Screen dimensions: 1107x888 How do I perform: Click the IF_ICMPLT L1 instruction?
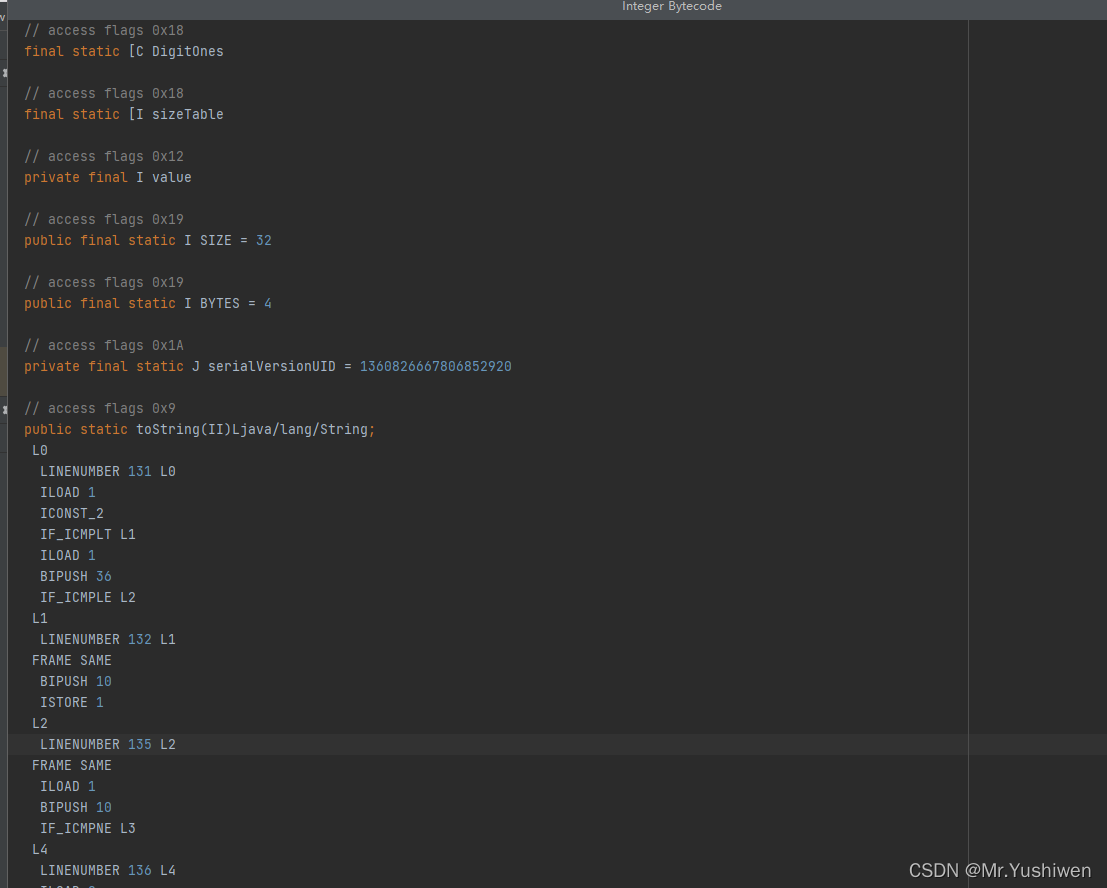pos(88,534)
